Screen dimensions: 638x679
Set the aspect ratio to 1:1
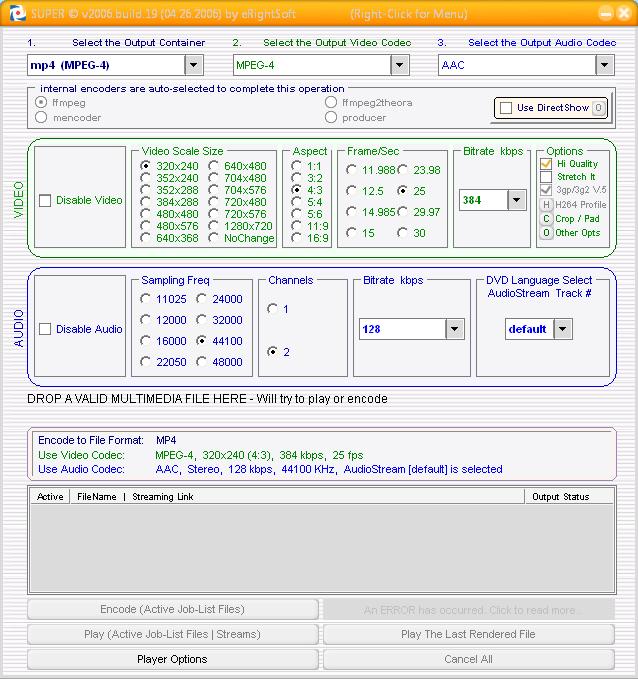tap(297, 166)
